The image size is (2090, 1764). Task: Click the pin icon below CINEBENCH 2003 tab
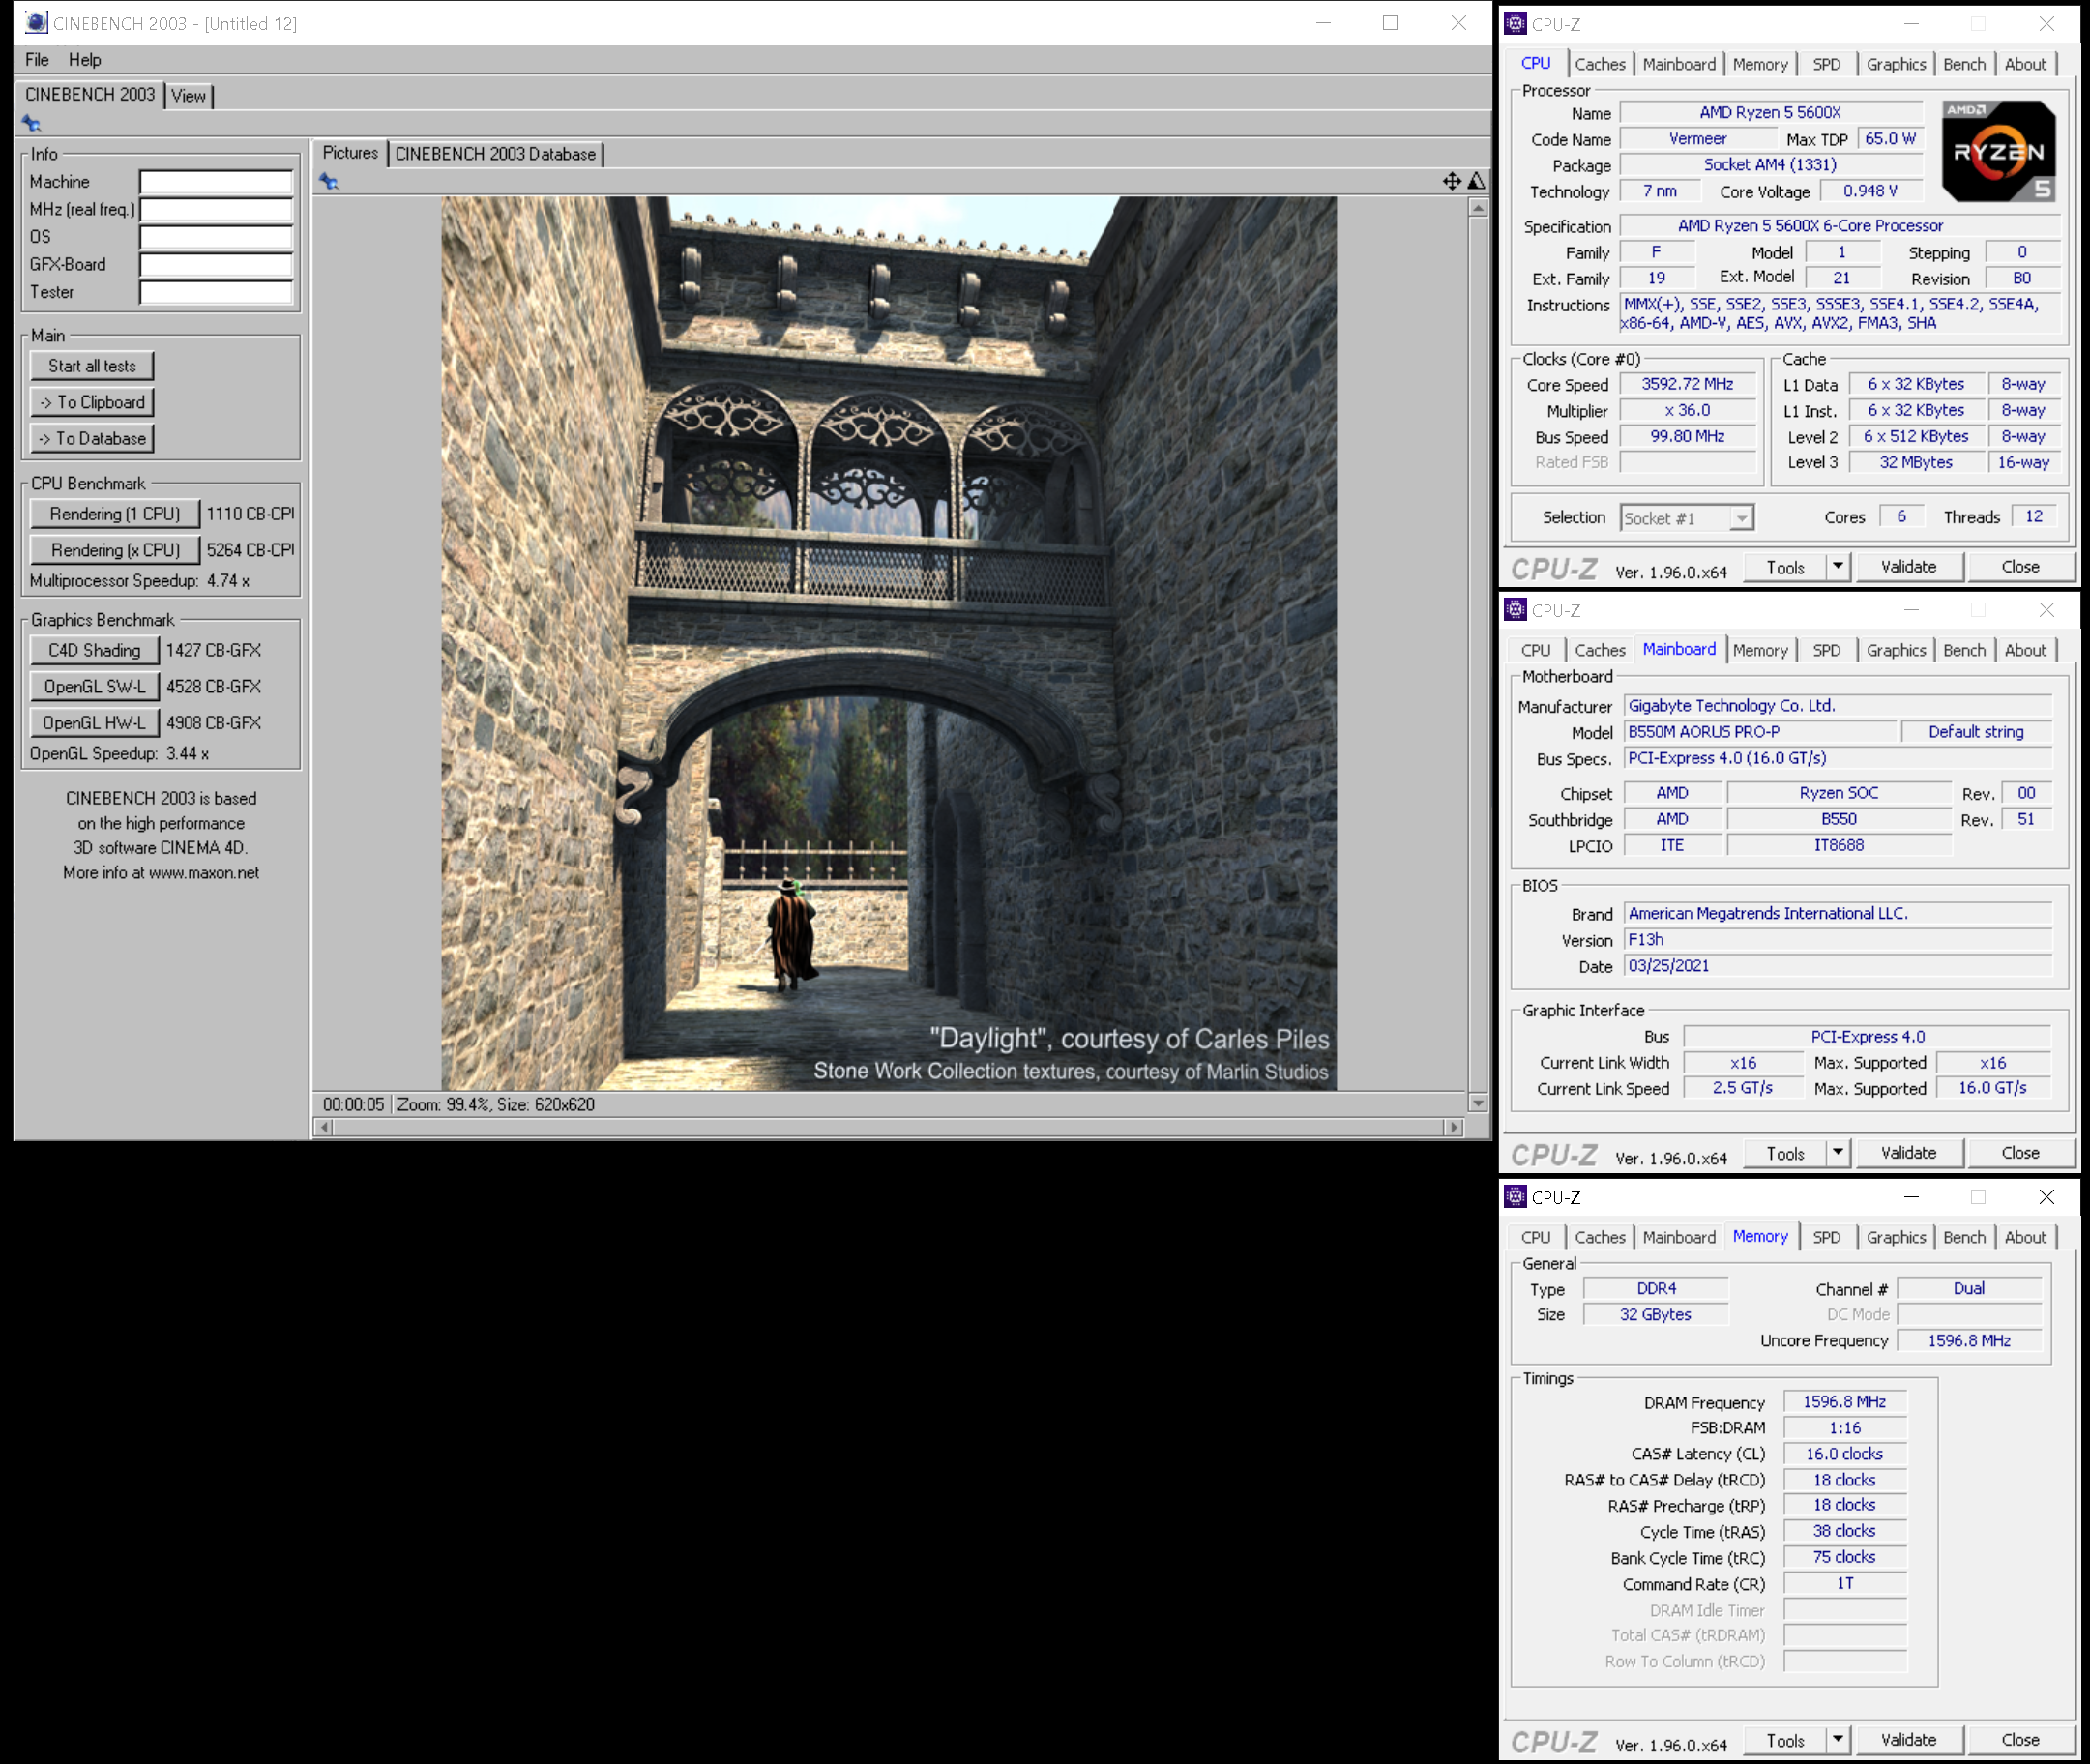pos(32,124)
